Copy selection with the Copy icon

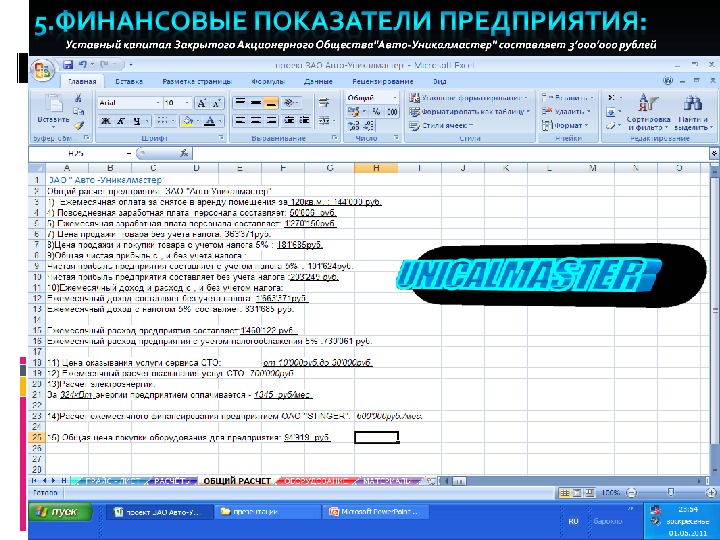pyautogui.click(x=79, y=111)
